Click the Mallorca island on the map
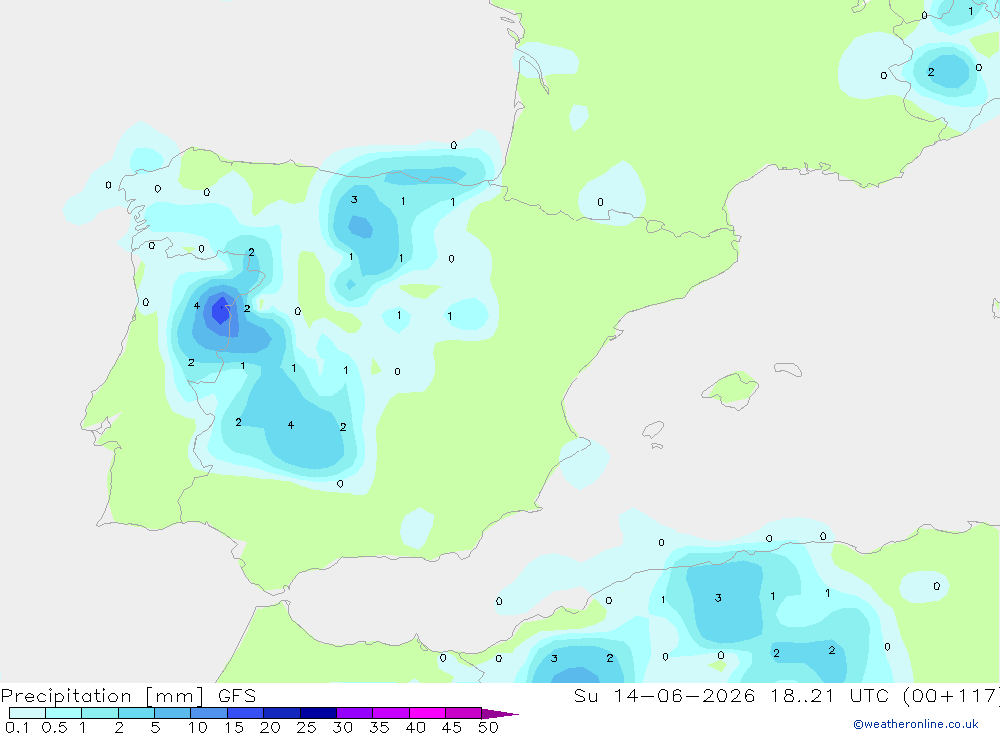1000x733 pixels. coord(731,388)
